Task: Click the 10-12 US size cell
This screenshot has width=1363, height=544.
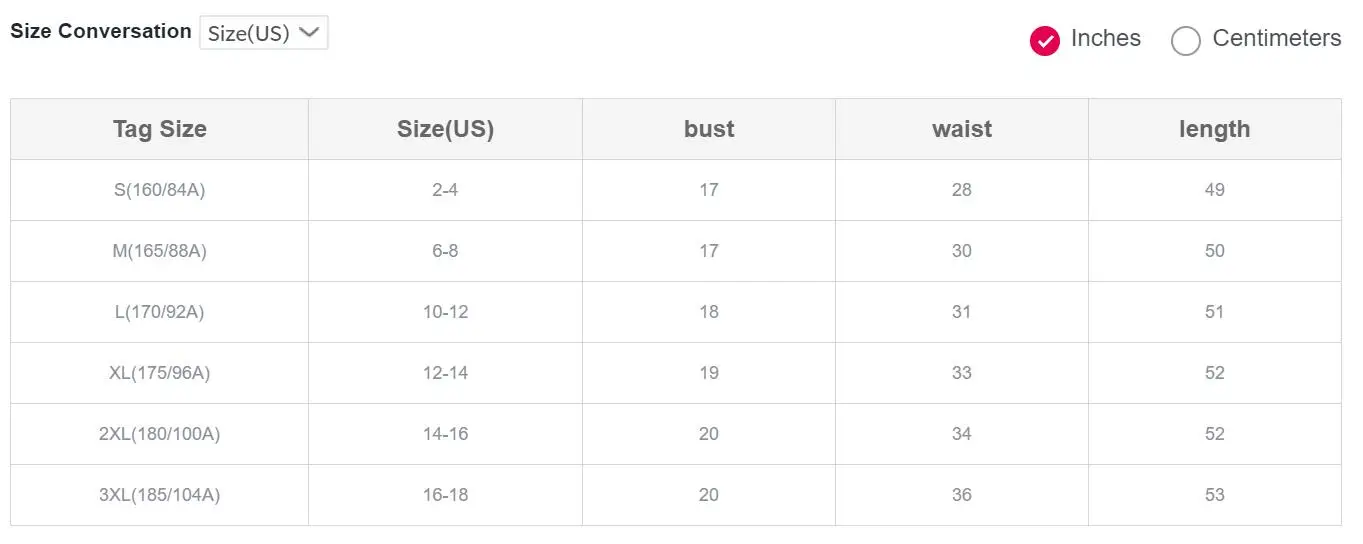Action: (x=445, y=312)
